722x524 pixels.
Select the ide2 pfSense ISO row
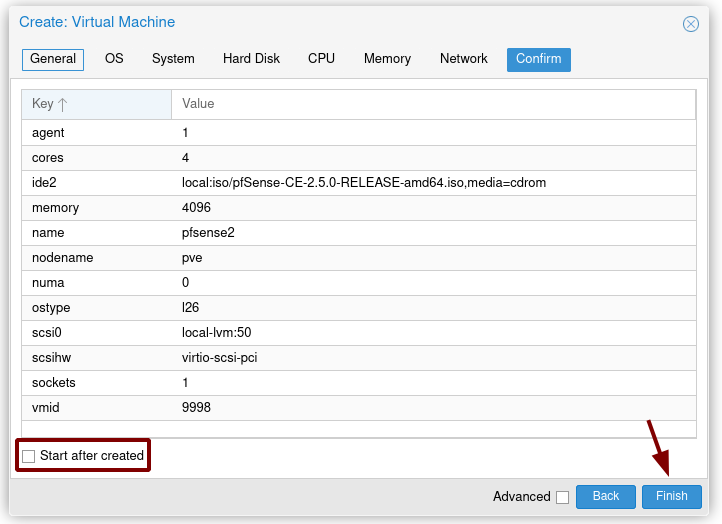[x=359, y=183]
